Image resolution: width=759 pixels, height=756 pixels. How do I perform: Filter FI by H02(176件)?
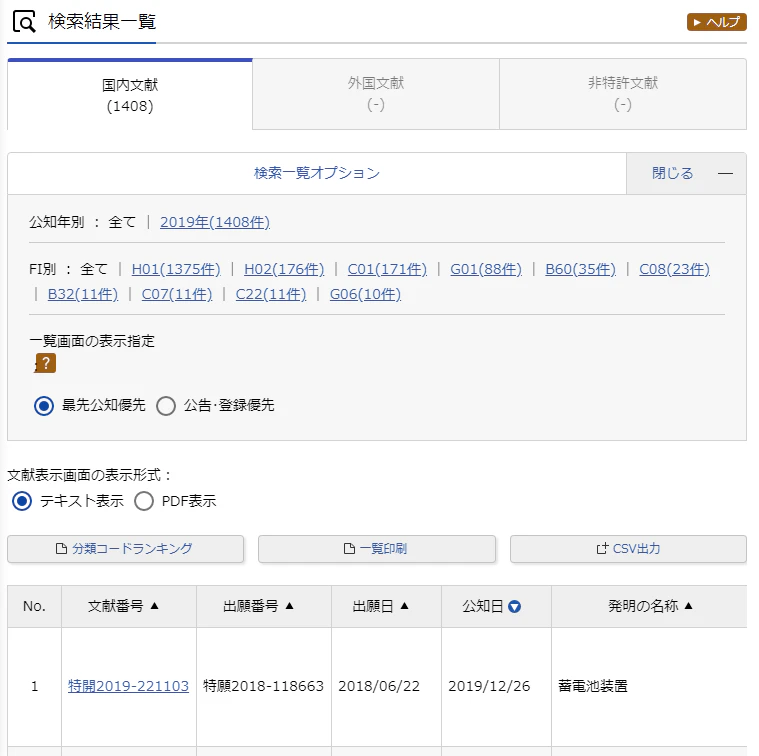(x=284, y=269)
